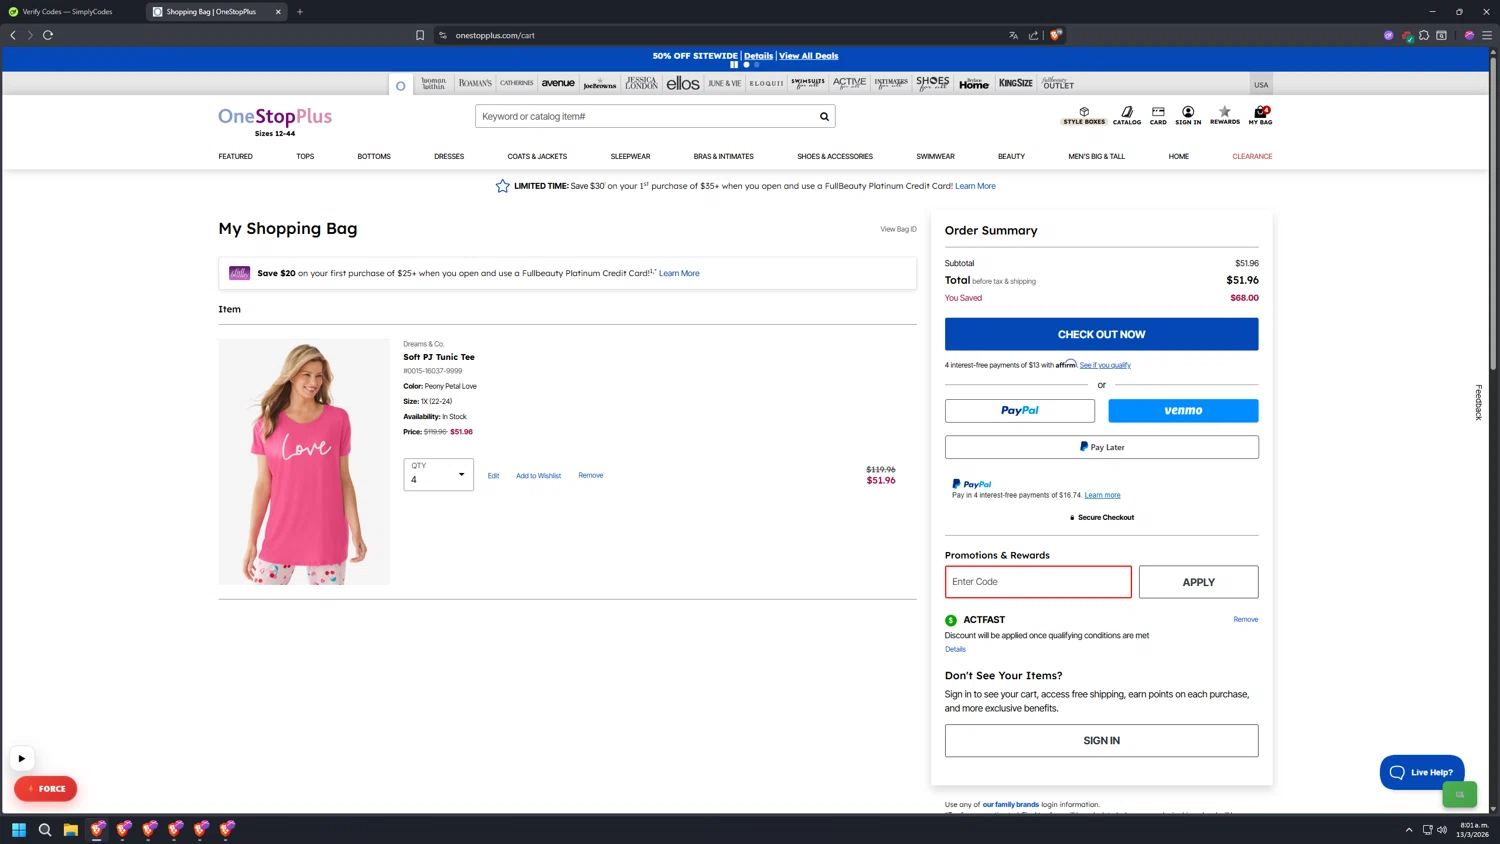The height and width of the screenshot is (844, 1500).
Task: Remove the Soft PJ Tunic Tee item
Action: click(x=590, y=476)
